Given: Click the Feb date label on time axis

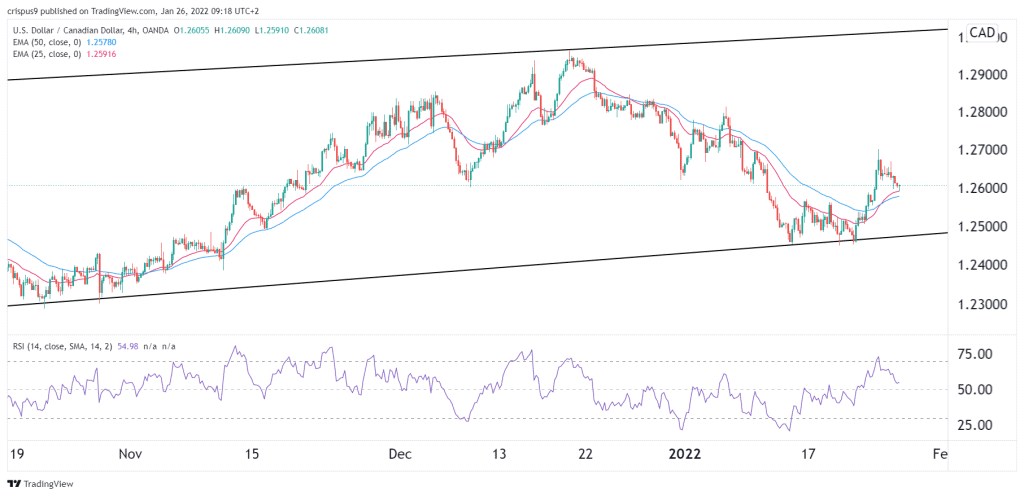Looking at the screenshot, I should tap(939, 454).
